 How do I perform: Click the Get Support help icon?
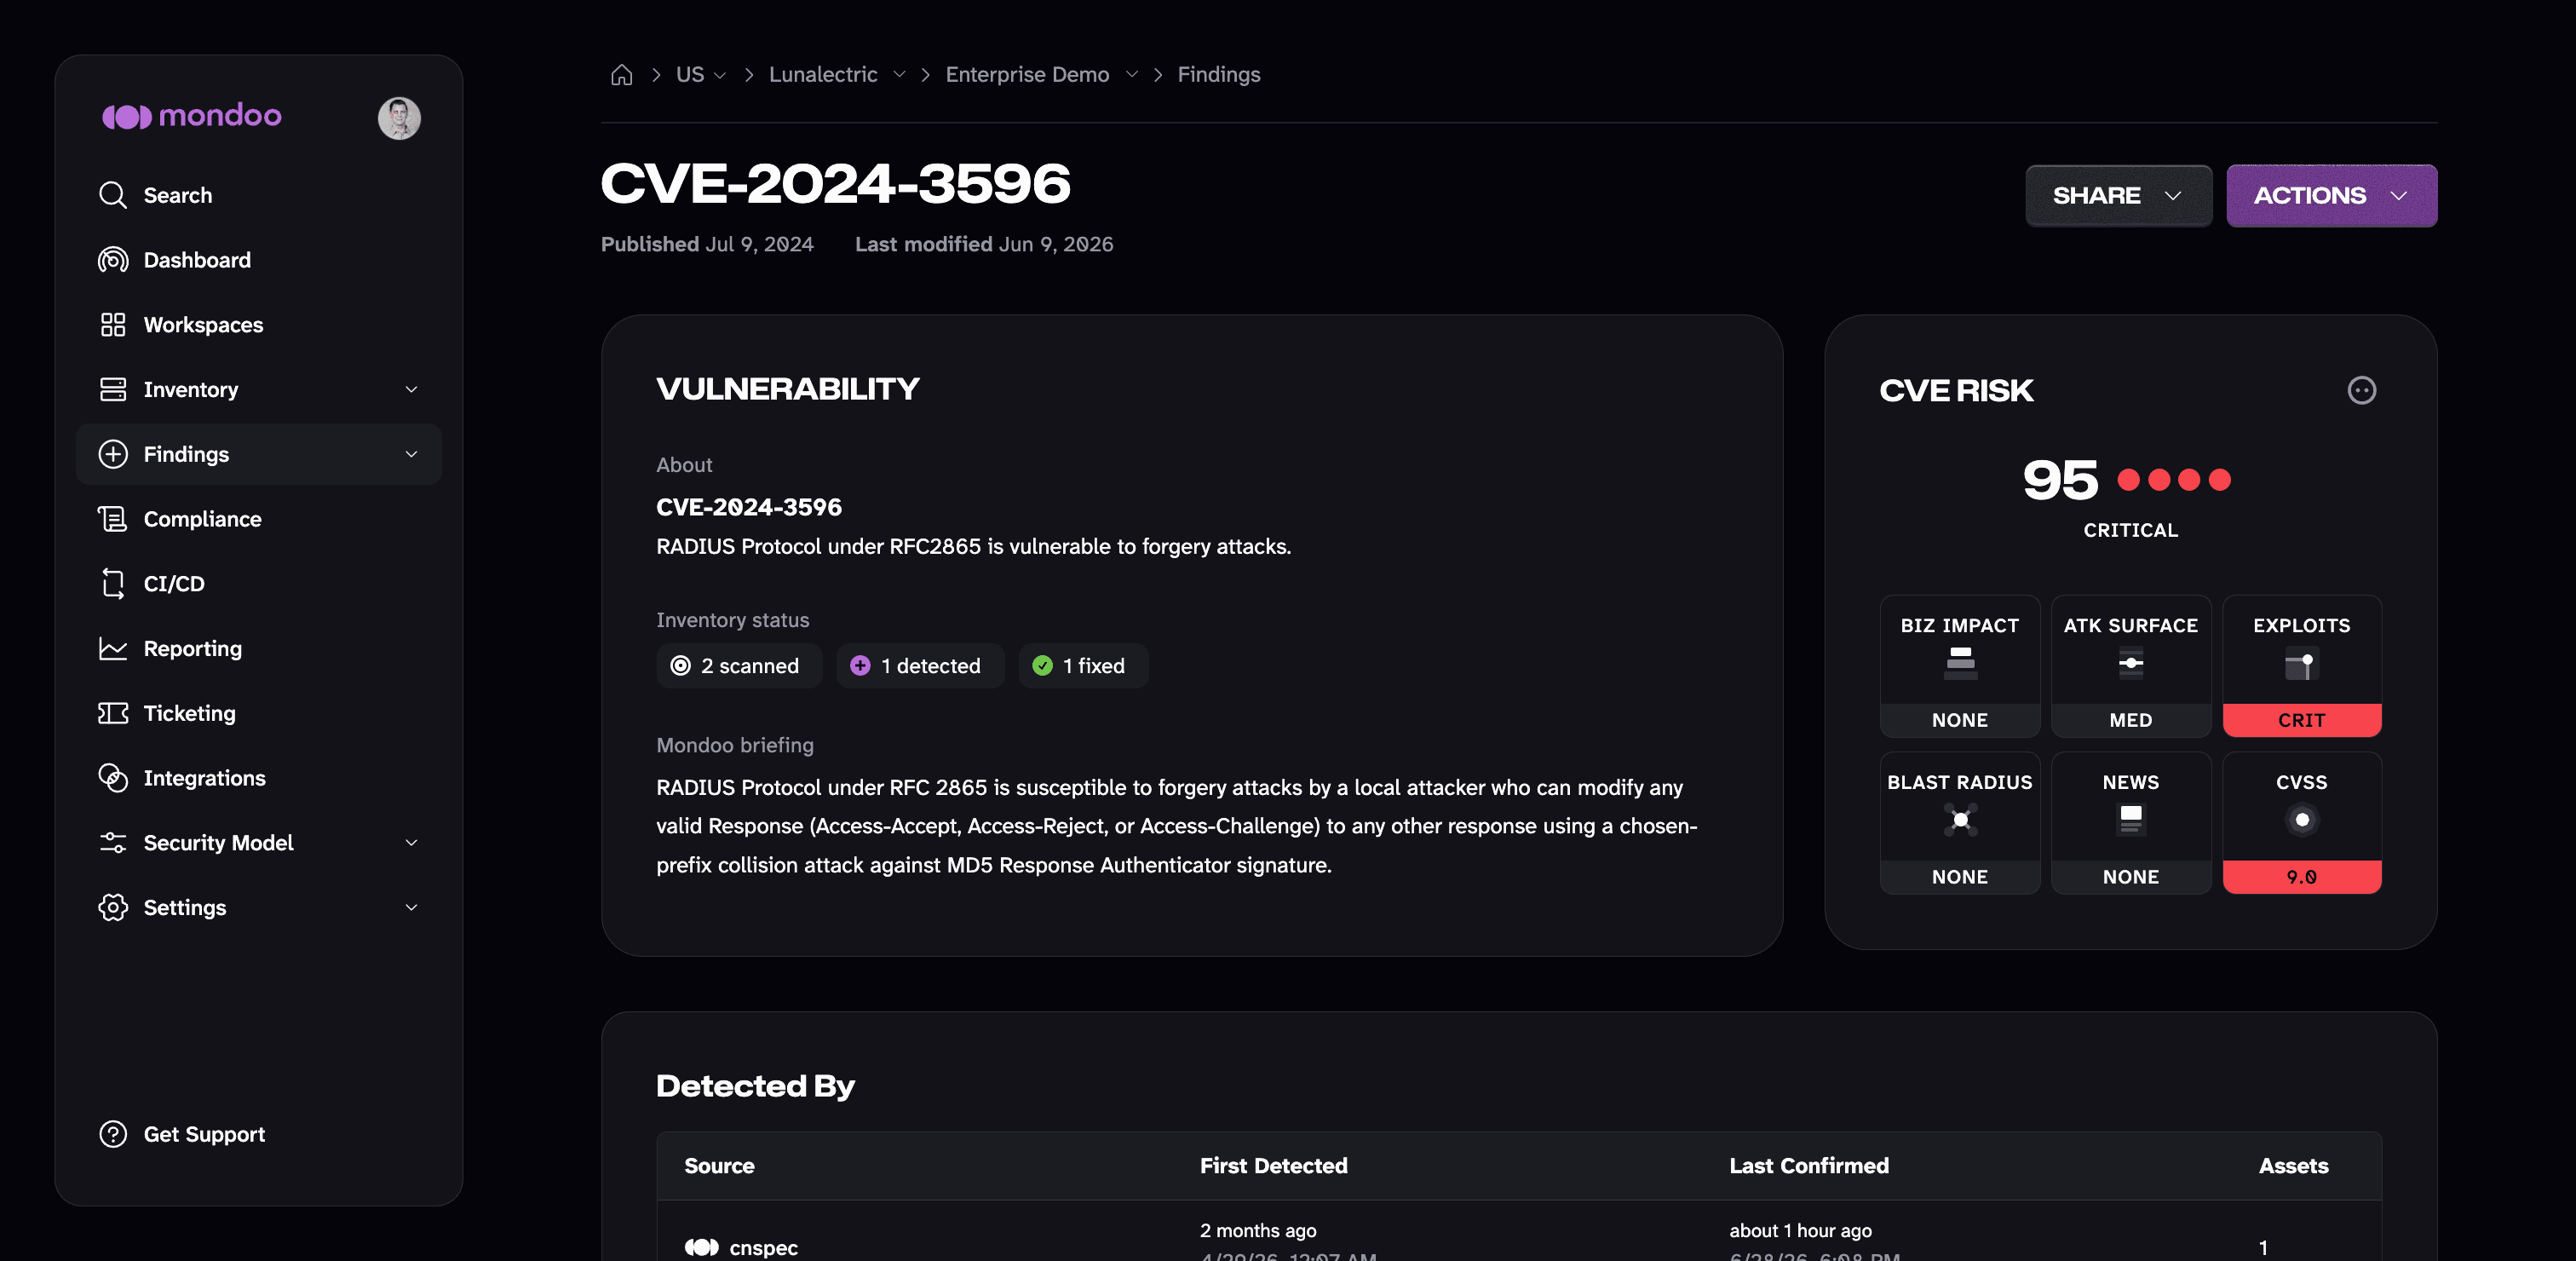coord(113,1134)
